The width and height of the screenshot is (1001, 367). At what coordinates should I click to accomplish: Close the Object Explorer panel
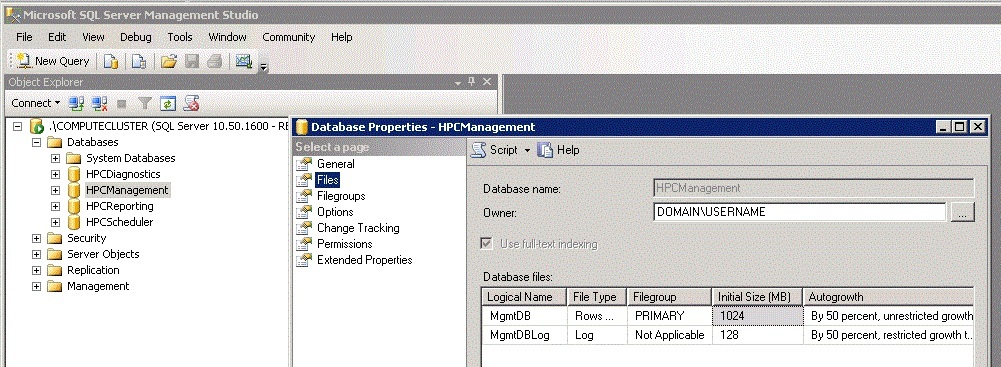tap(486, 82)
